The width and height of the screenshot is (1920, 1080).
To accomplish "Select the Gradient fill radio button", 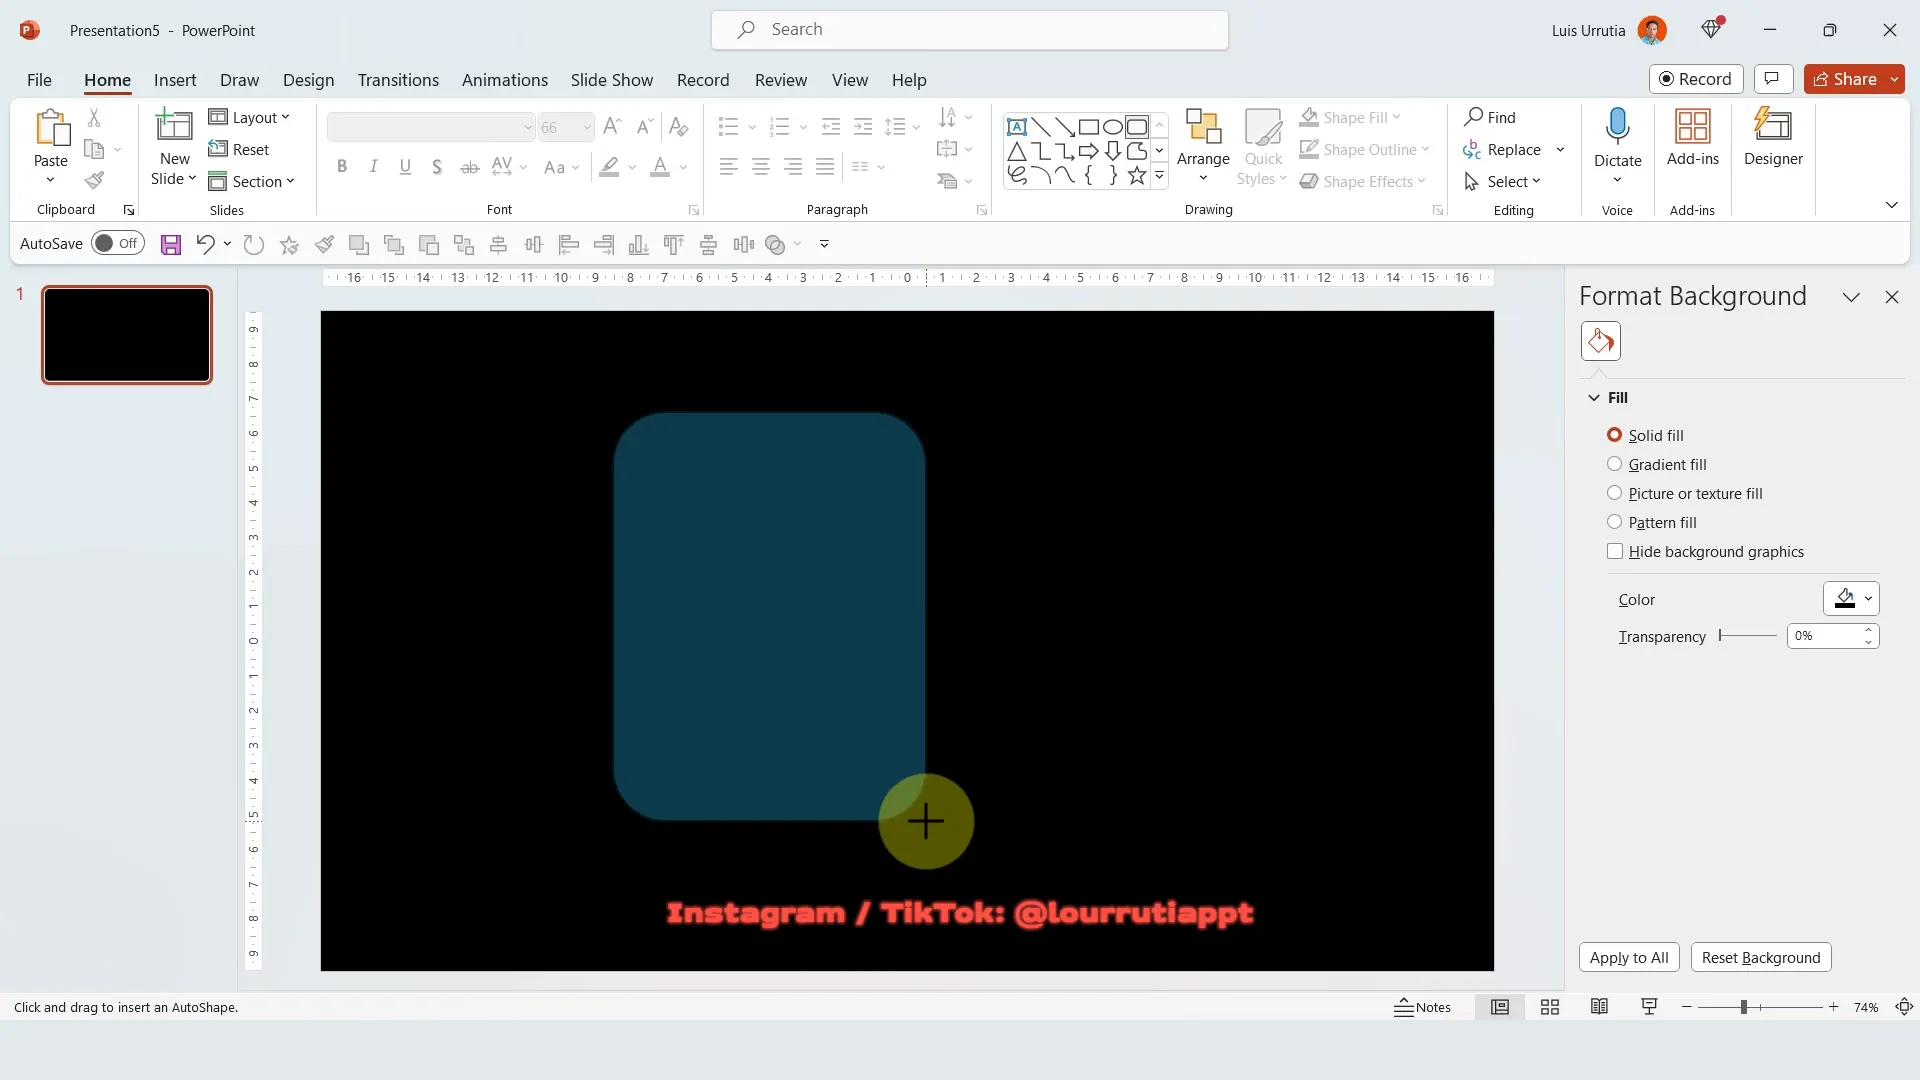I will (x=1614, y=464).
